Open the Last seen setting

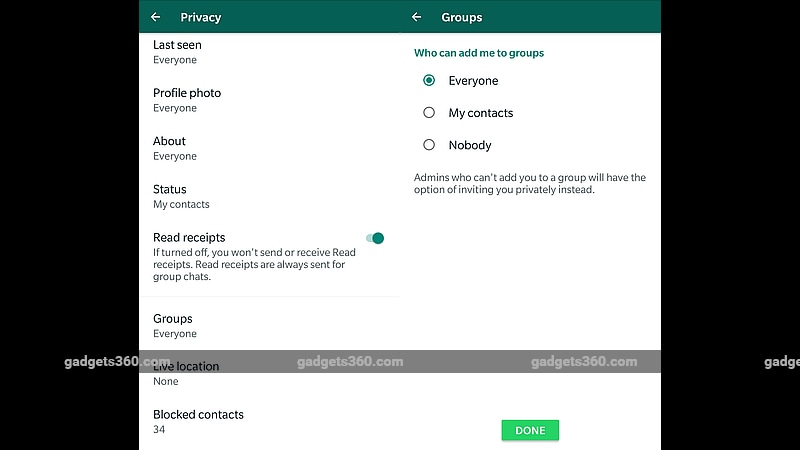click(177, 52)
